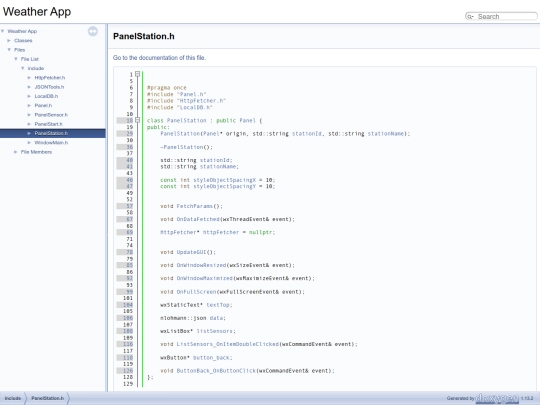Open JSONTools.h in the file tree
Image resolution: width=540 pixels, height=405 pixels.
click(49, 87)
